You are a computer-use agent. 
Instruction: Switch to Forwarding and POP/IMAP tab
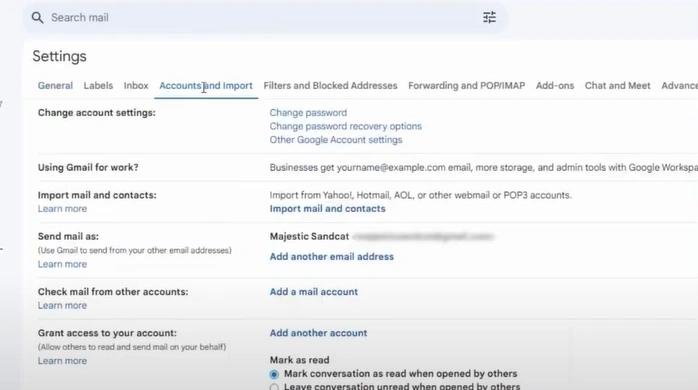coord(467,85)
